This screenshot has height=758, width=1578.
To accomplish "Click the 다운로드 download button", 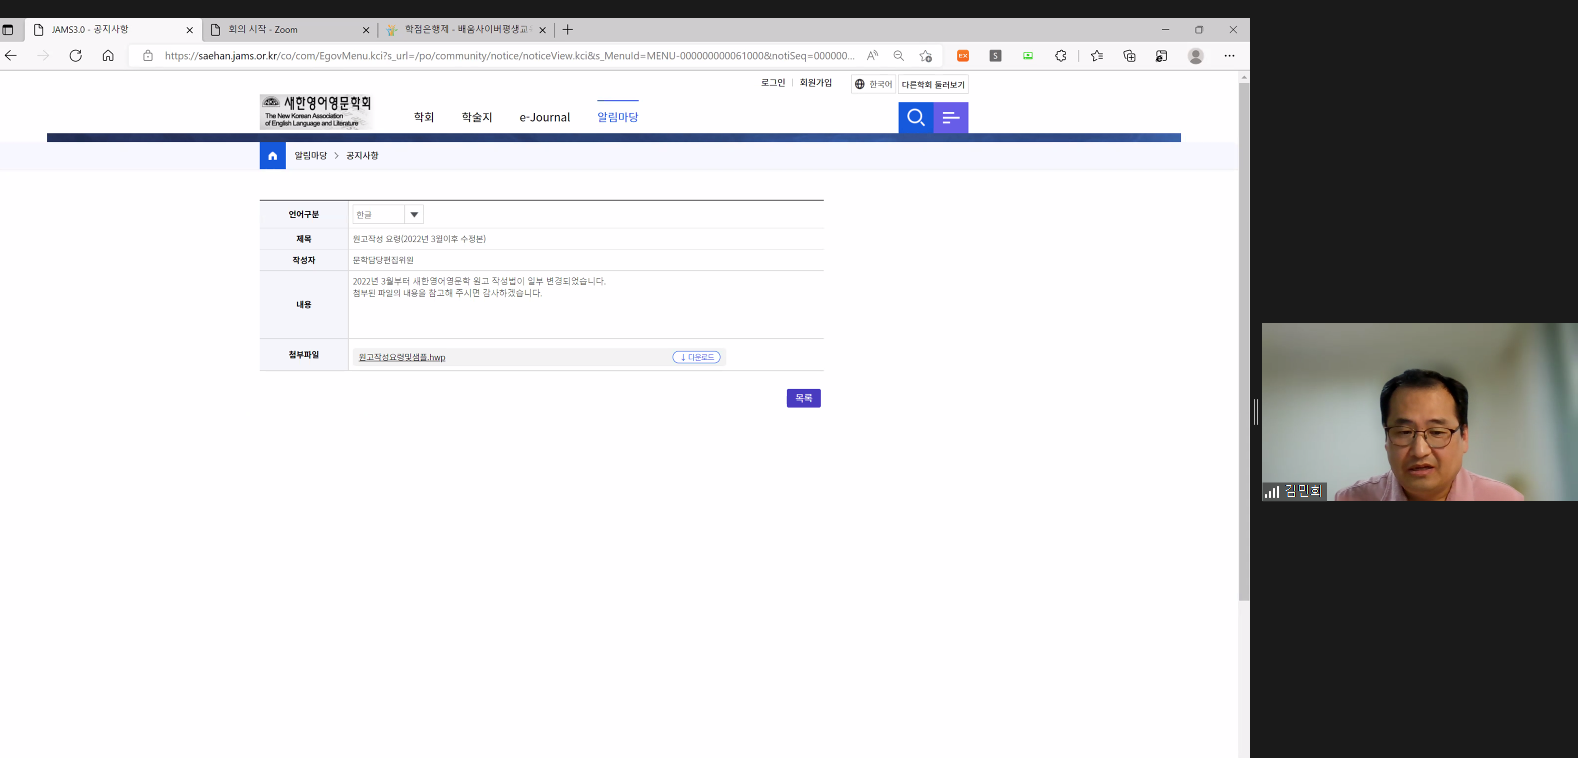I will pyautogui.click(x=697, y=357).
